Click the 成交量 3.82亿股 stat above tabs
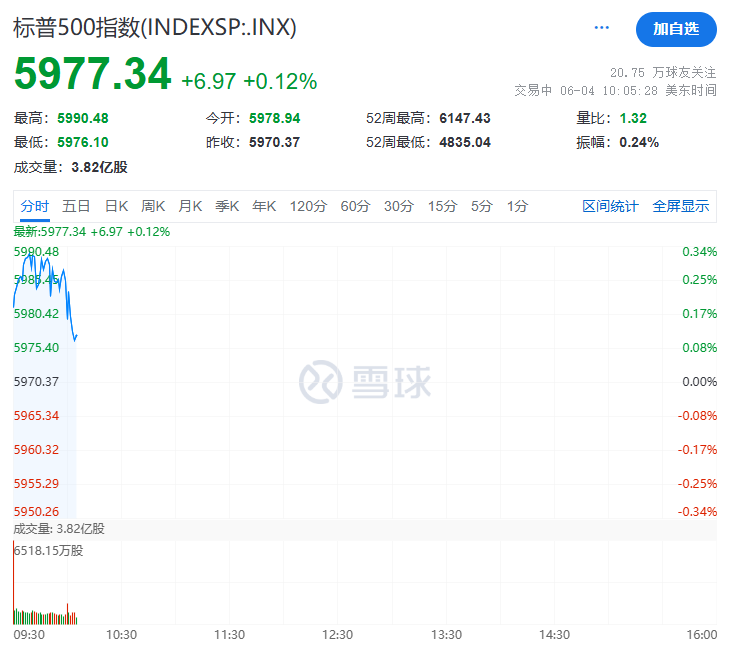This screenshot has height=664, width=729. 71,167
